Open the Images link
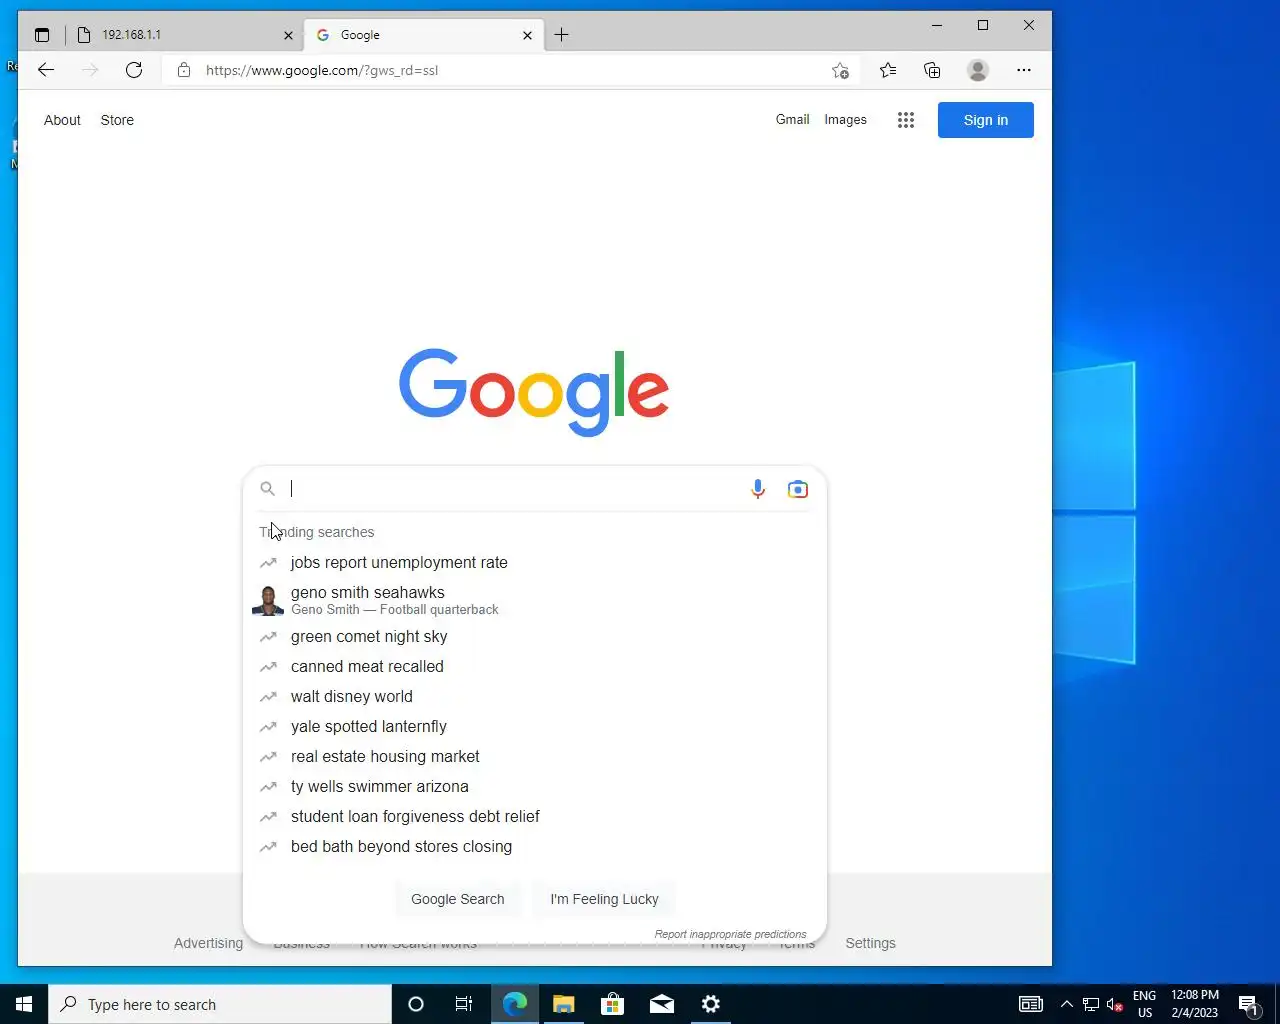This screenshot has height=1024, width=1280. [845, 119]
